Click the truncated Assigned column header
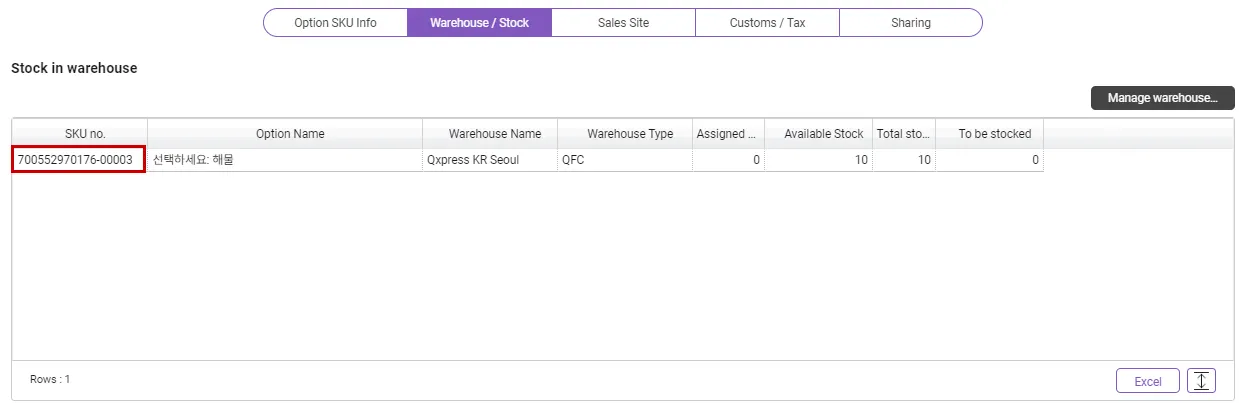The width and height of the screenshot is (1239, 403). [728, 134]
